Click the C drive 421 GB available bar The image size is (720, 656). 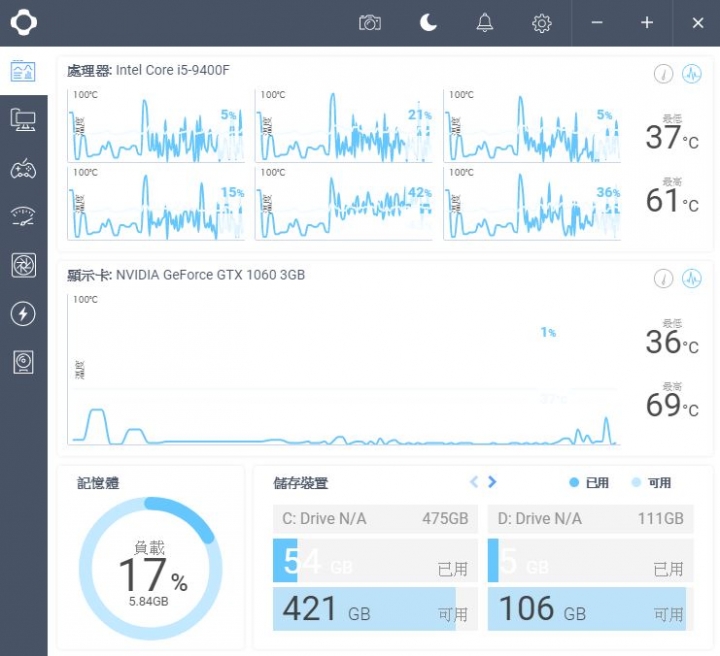[375, 609]
